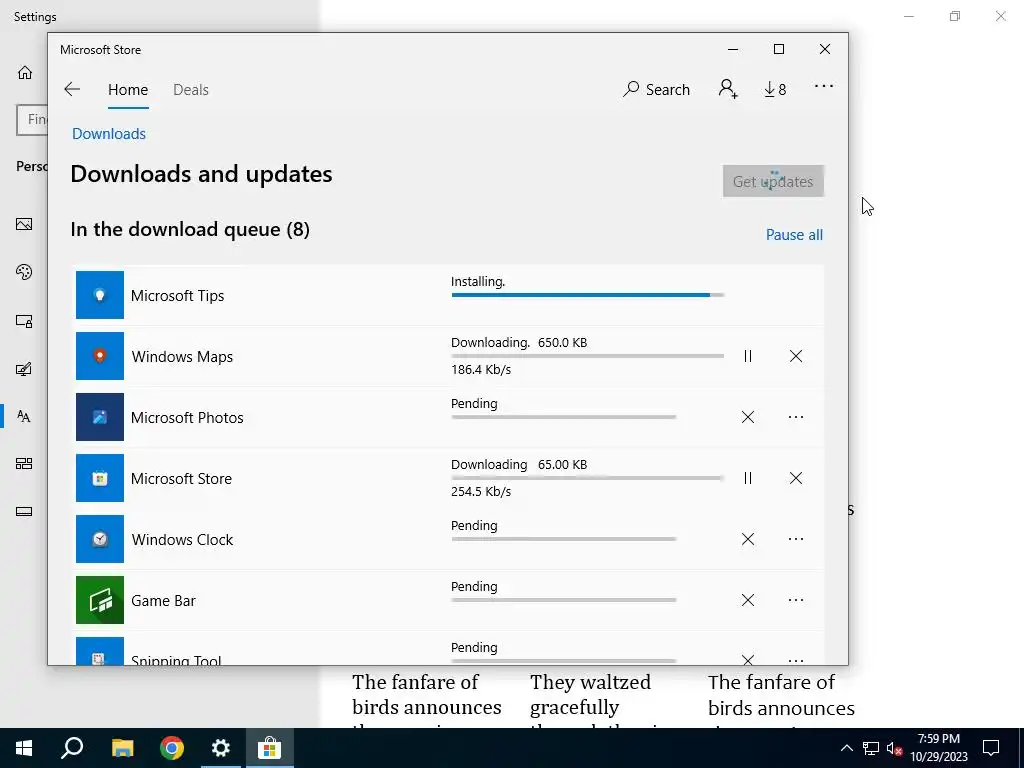The width and height of the screenshot is (1024, 768).
Task: Select the Windows Clock row name
Action: click(182, 539)
